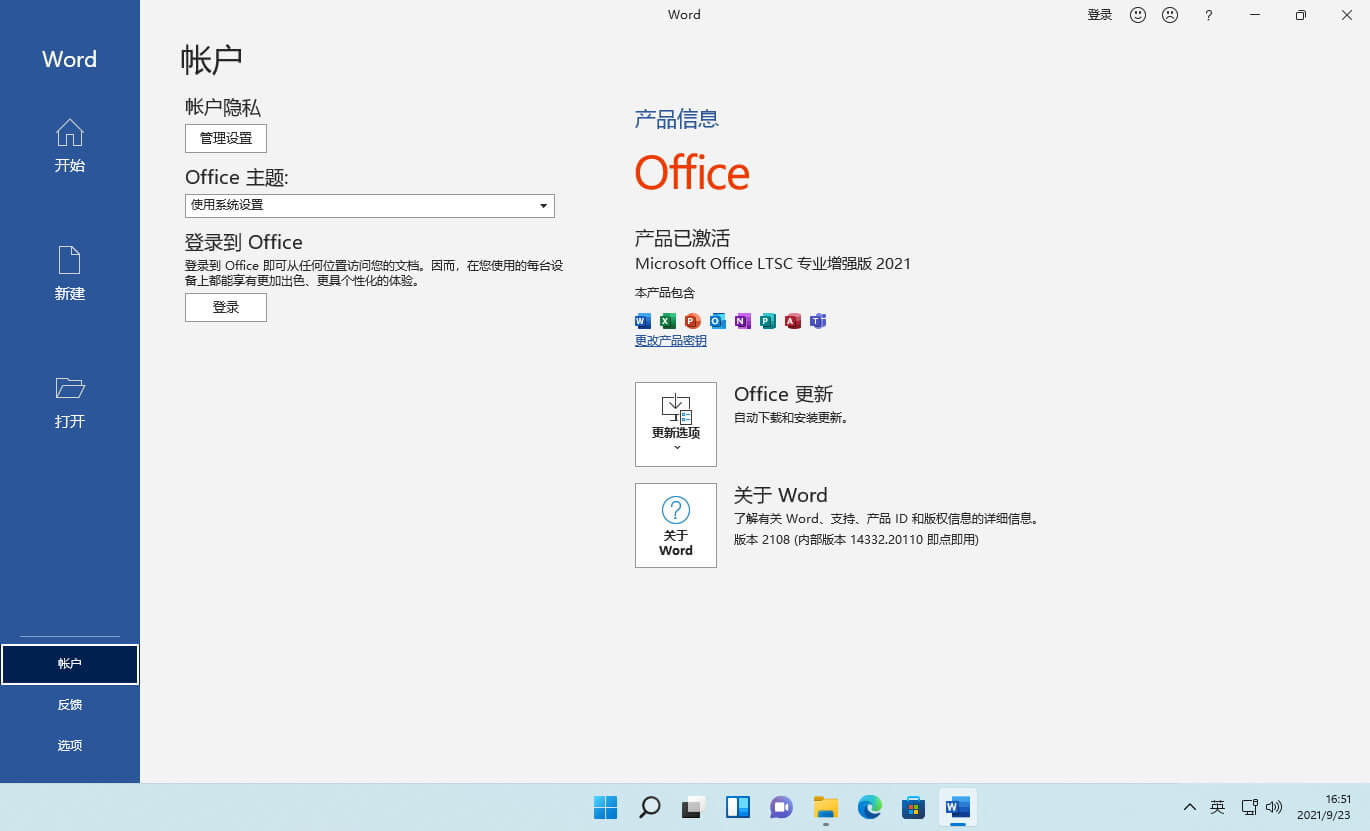This screenshot has width=1370, height=831.
Task: Select the Outlook product icon
Action: (717, 321)
